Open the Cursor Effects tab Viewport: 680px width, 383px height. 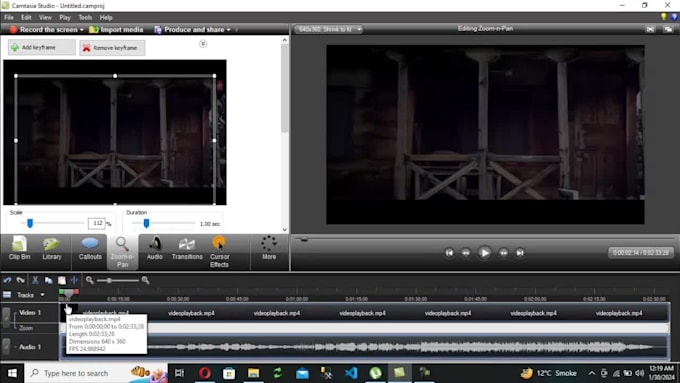pyautogui.click(x=219, y=252)
